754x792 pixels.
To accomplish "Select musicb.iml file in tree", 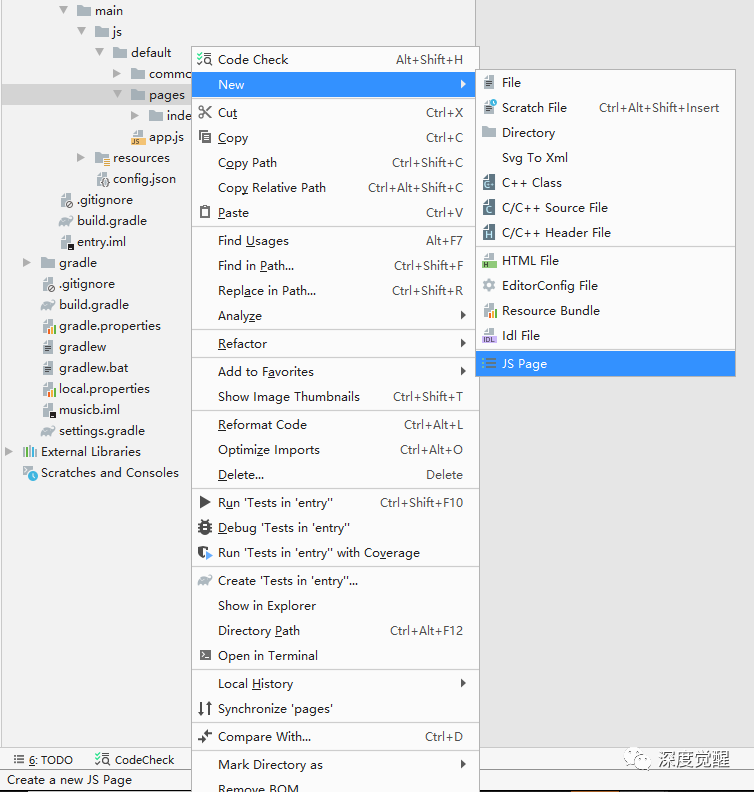I will [89, 410].
